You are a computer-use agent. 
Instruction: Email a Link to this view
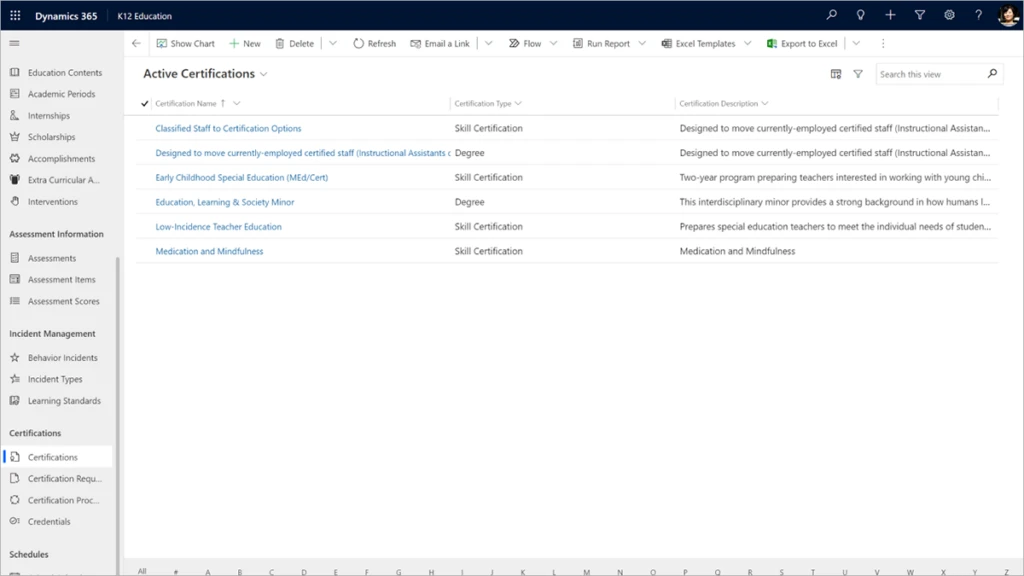(441, 43)
